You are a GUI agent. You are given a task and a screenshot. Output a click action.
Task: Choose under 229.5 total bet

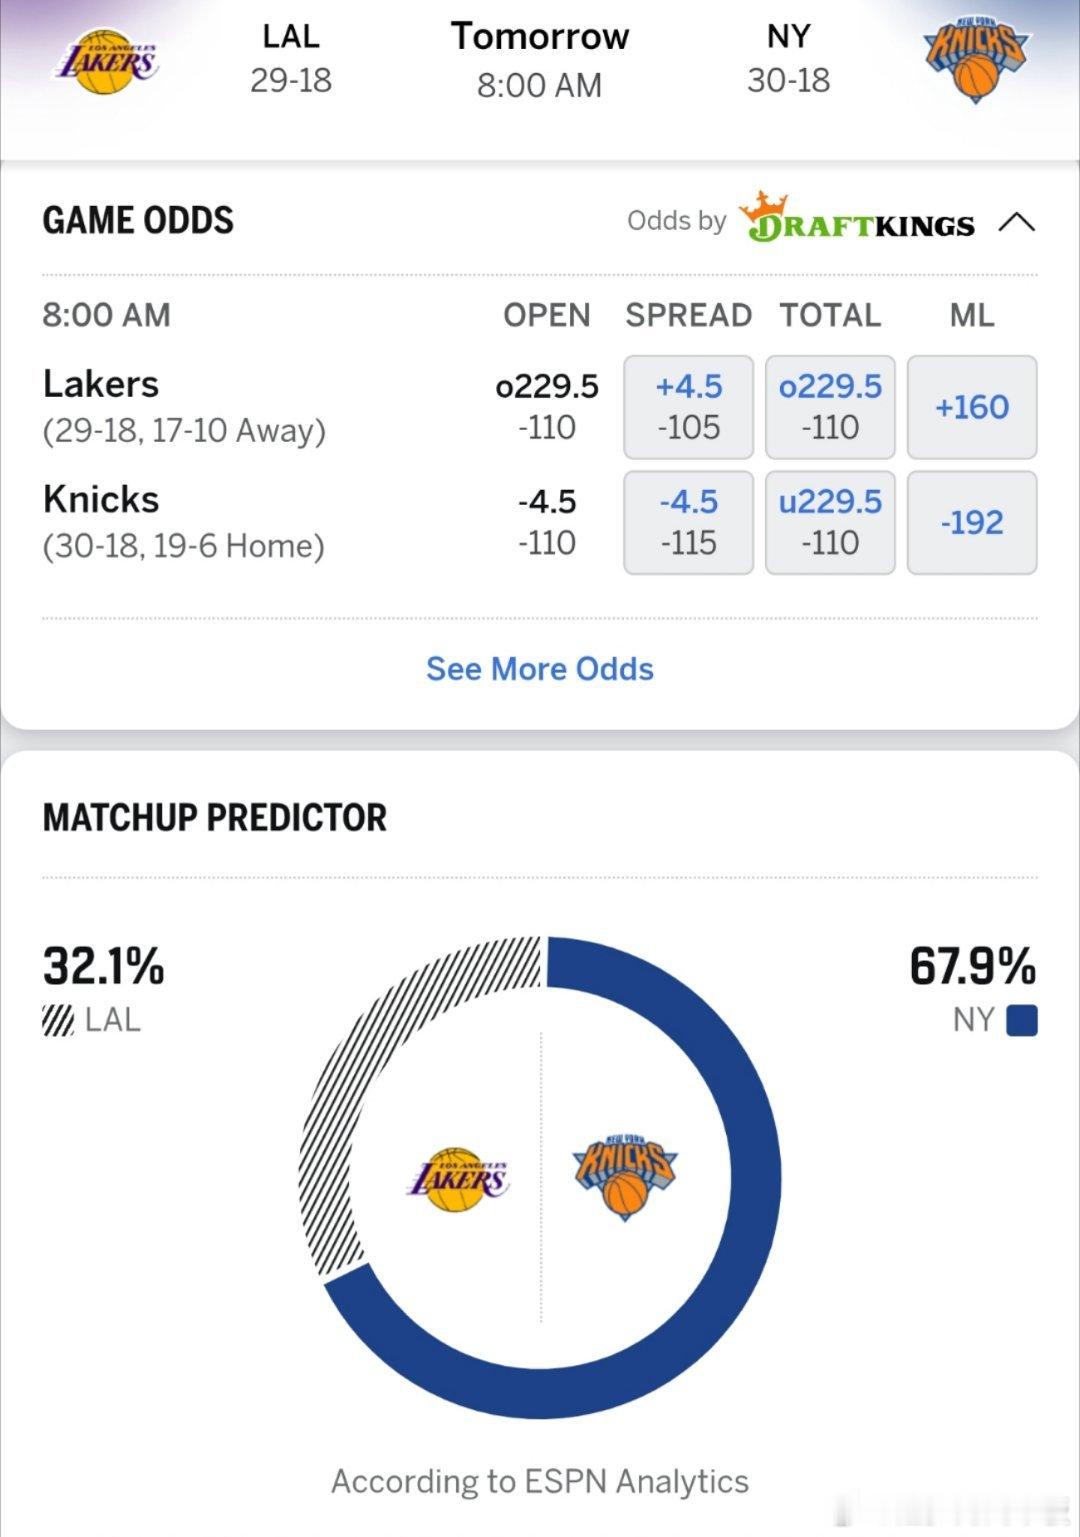click(830, 522)
